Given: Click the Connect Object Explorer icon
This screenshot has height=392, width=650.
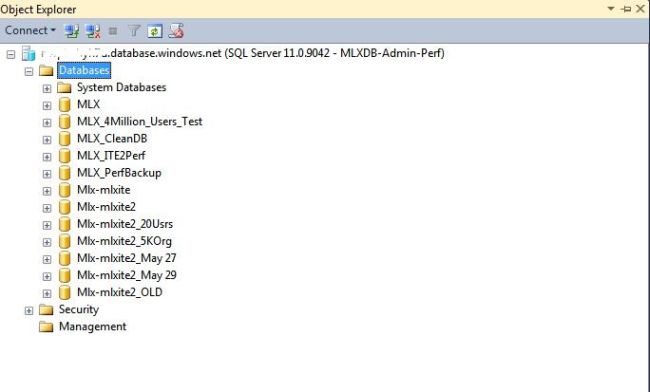Looking at the screenshot, I should click(x=72, y=31).
